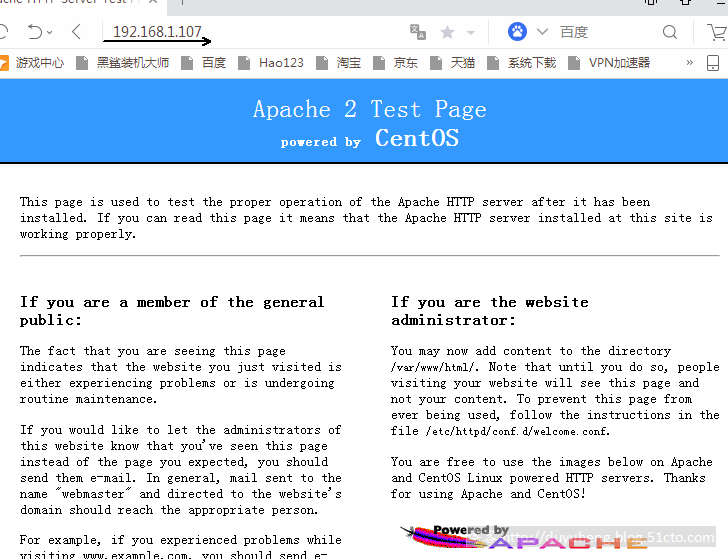Open the 黑鲨装机大师 bookmark

click(x=133, y=63)
